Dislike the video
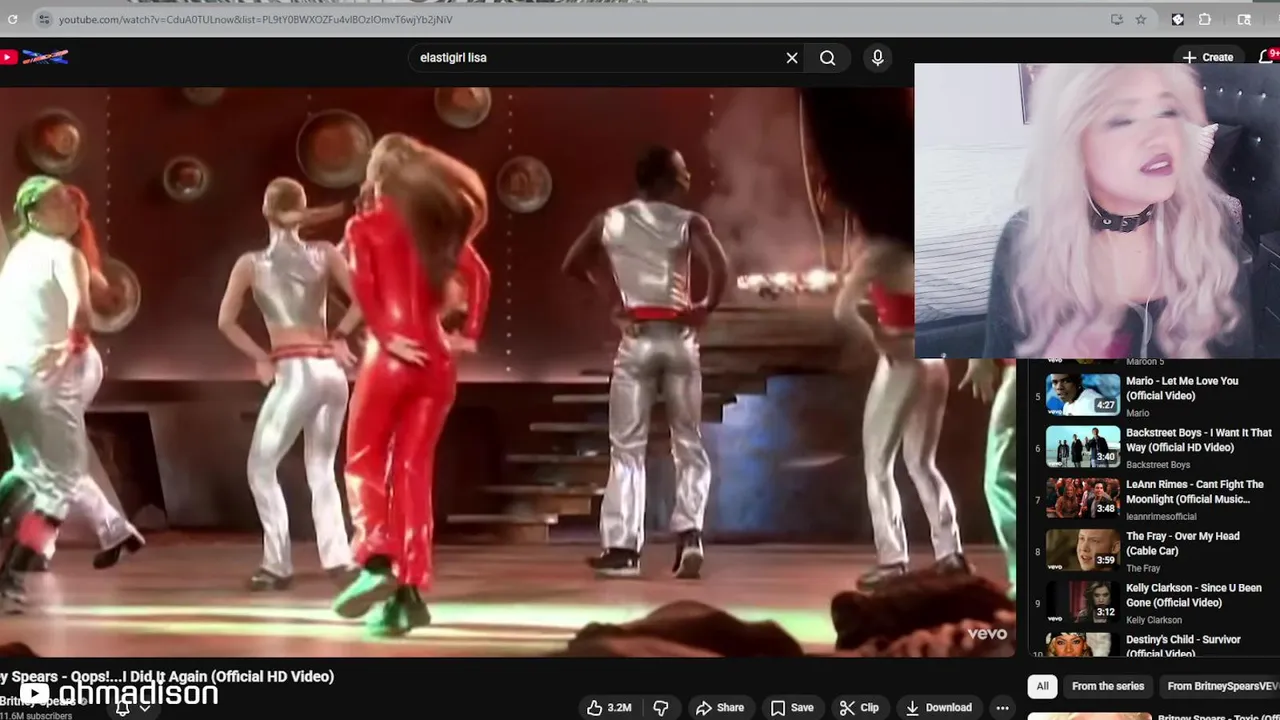This screenshot has height=720, width=1280. pos(661,707)
